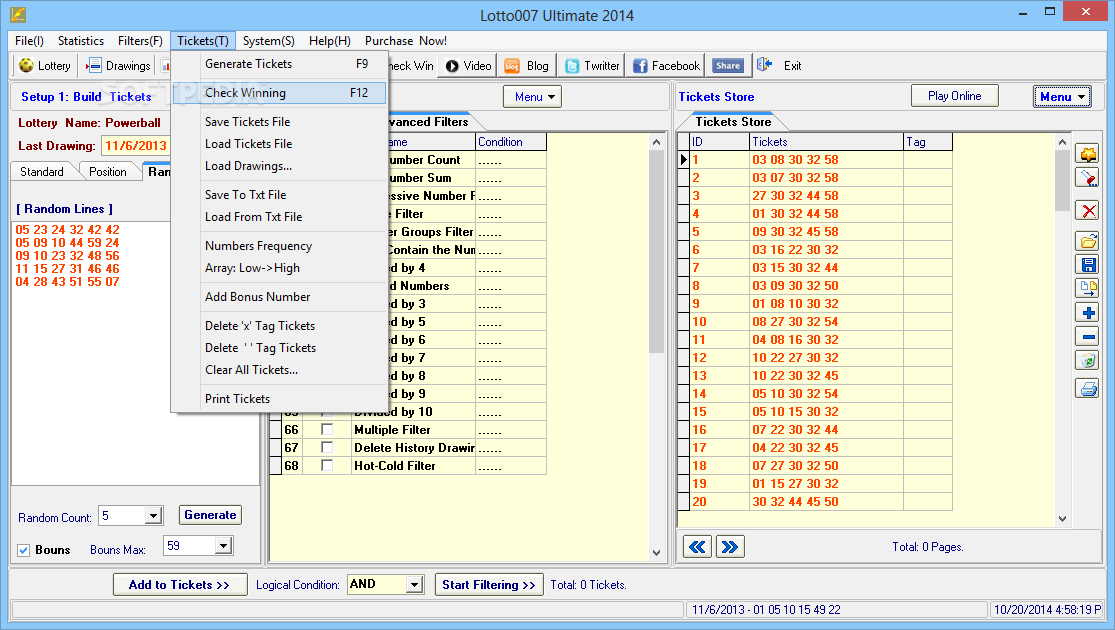
Task: Select Load Tickets File menu entry
Action: coord(280,144)
